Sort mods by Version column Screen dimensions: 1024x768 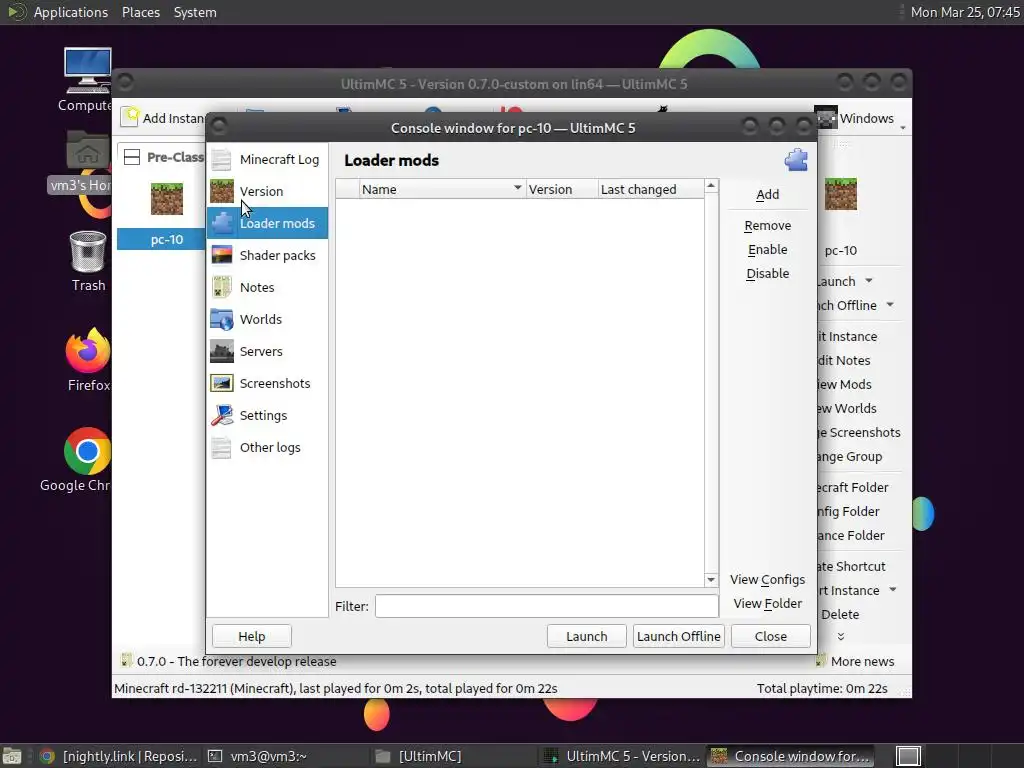[561, 189]
